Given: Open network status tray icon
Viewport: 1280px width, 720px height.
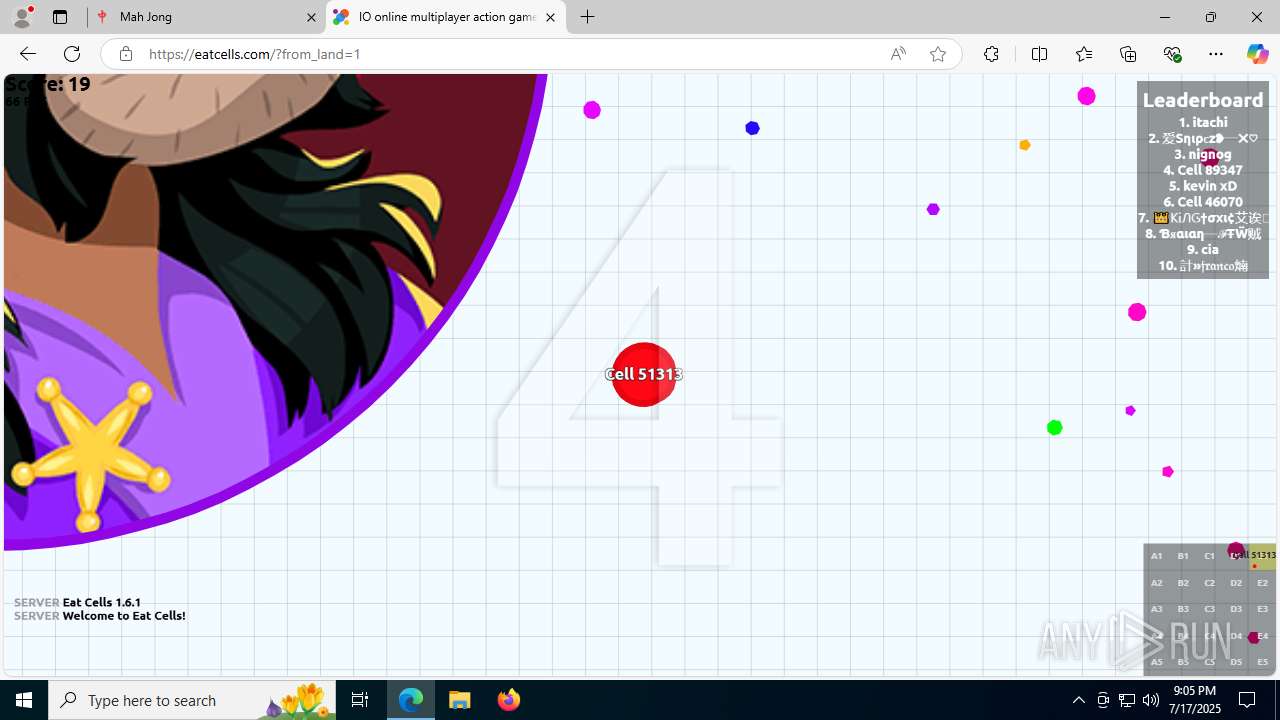Looking at the screenshot, I should pos(1127,700).
